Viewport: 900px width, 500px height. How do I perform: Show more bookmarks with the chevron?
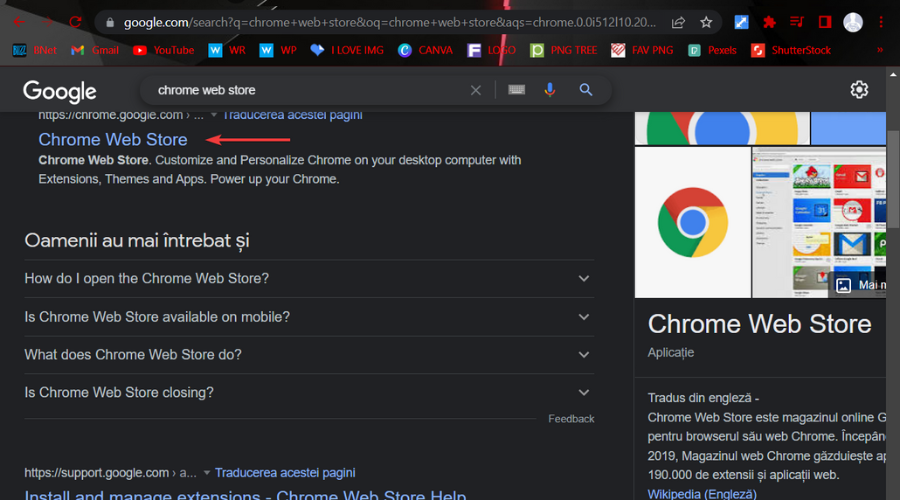(880, 51)
